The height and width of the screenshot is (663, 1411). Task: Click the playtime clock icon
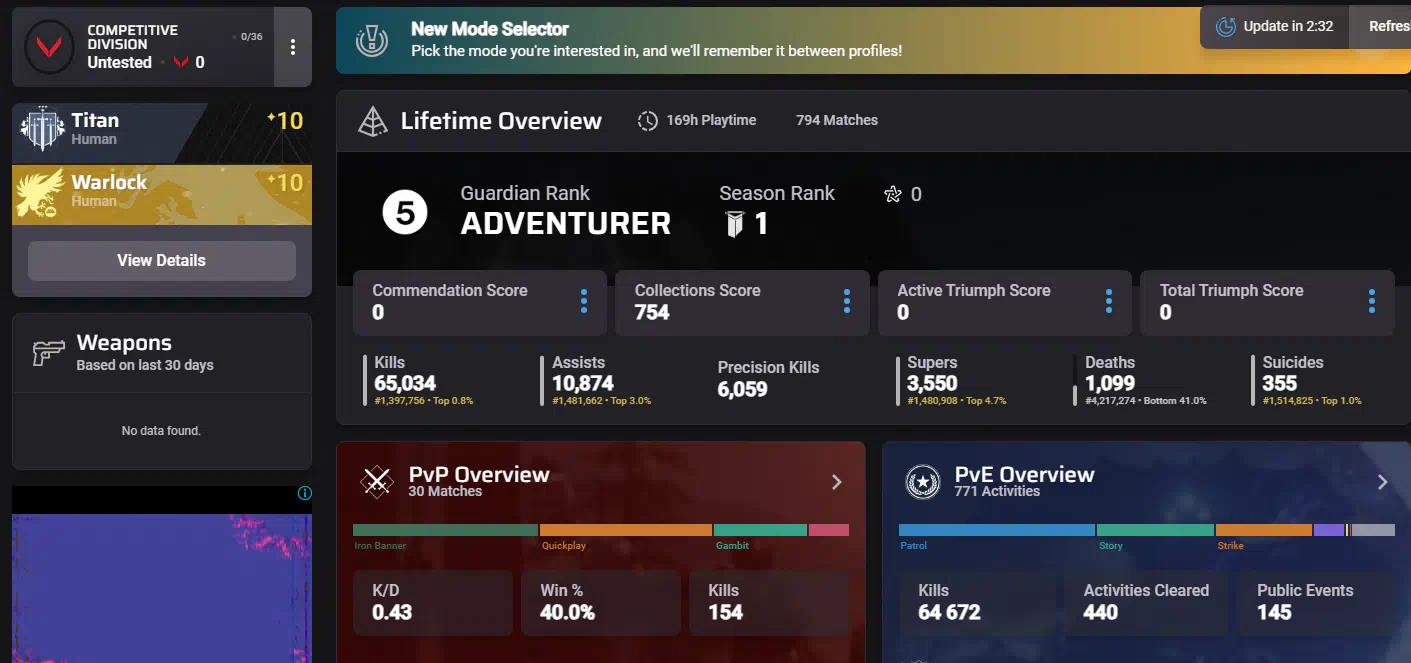click(648, 121)
